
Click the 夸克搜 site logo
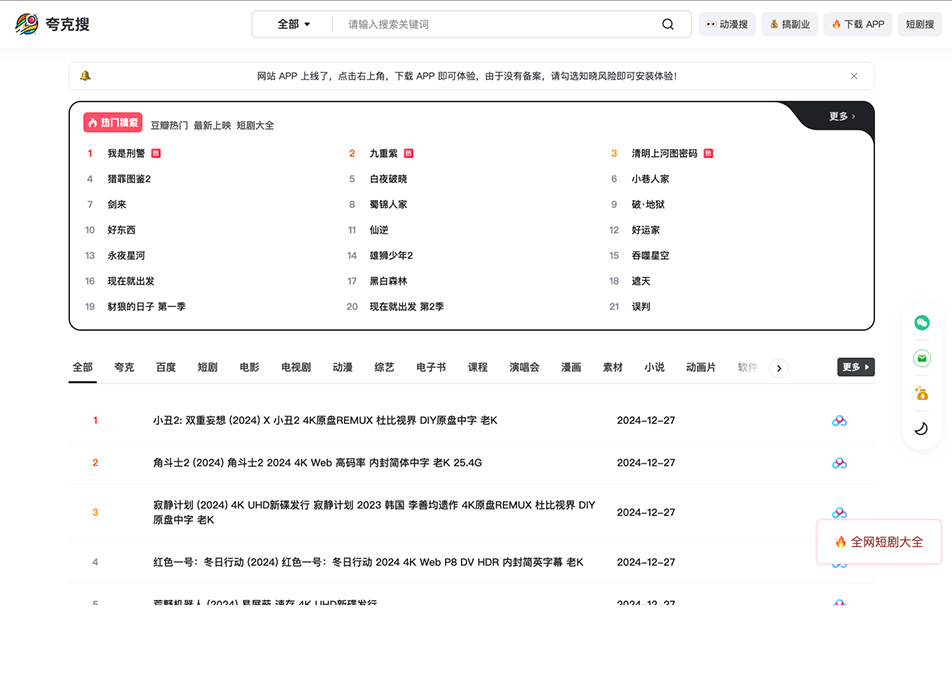click(52, 24)
